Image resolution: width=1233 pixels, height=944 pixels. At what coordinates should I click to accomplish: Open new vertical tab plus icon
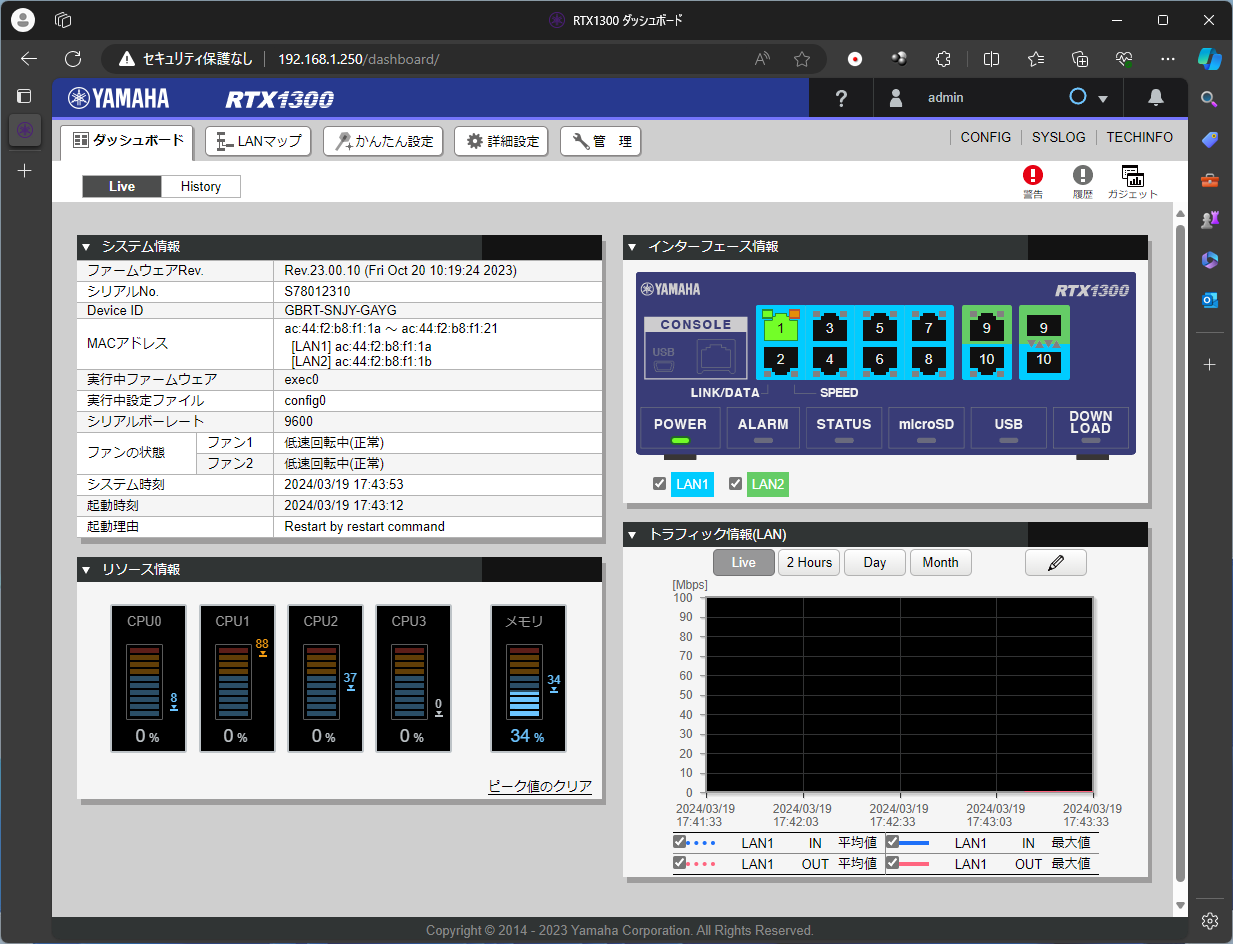(25, 171)
